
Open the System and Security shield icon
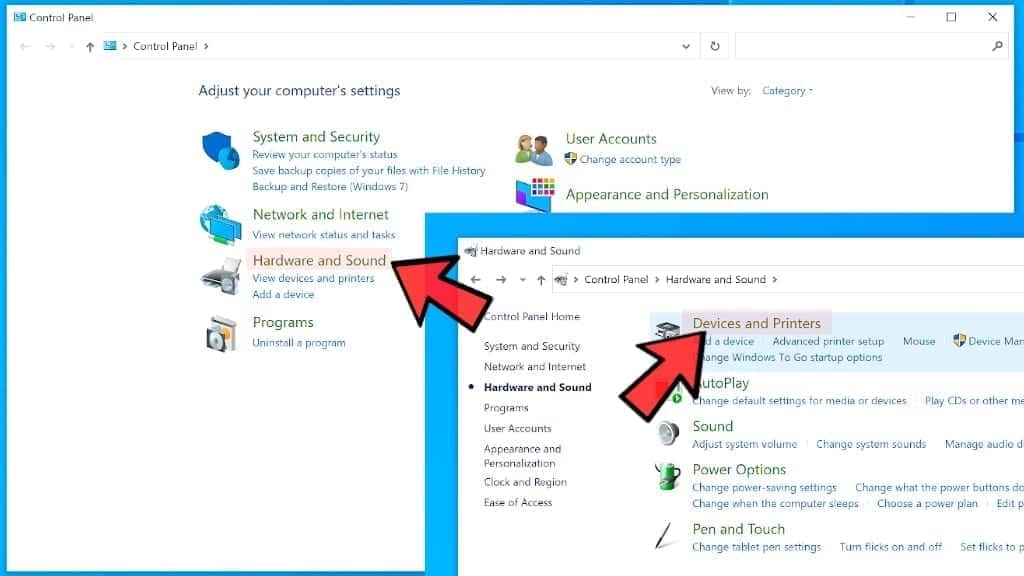pyautogui.click(x=220, y=150)
